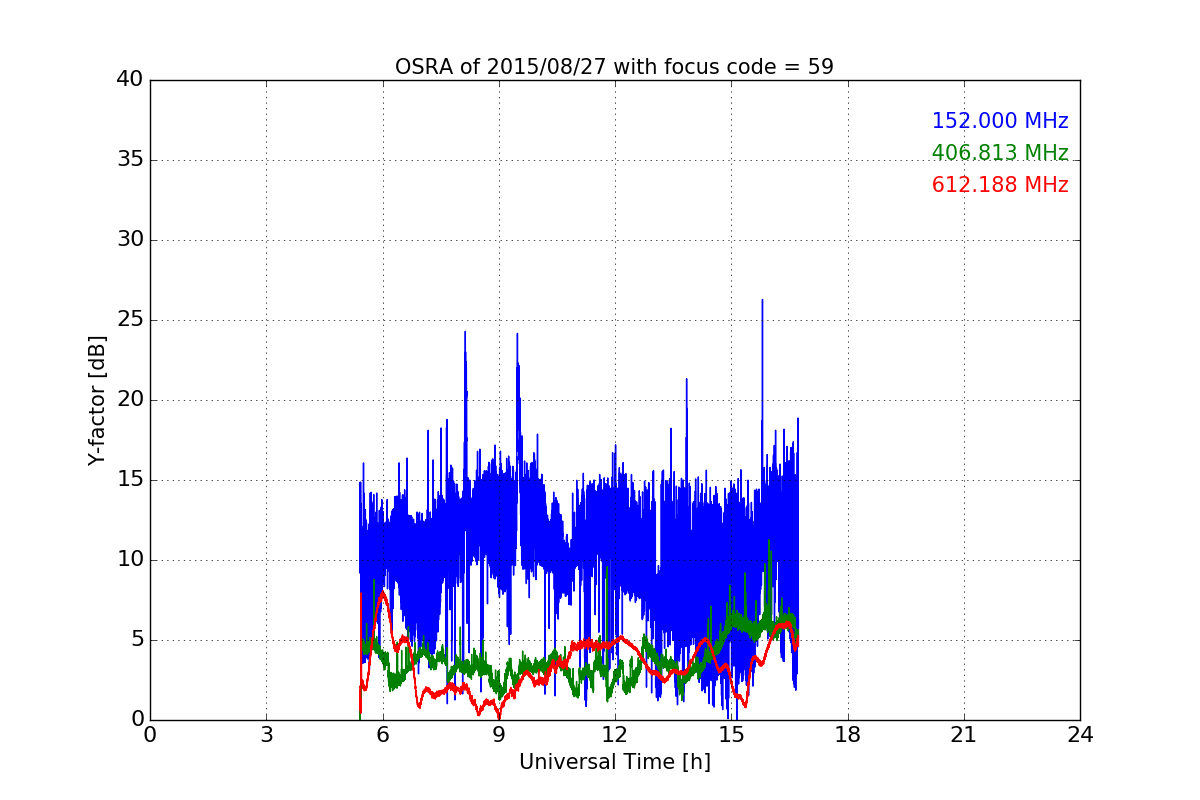1200x800 pixels.
Task: Click the x-axis tick value 21
Action: [x=964, y=735]
